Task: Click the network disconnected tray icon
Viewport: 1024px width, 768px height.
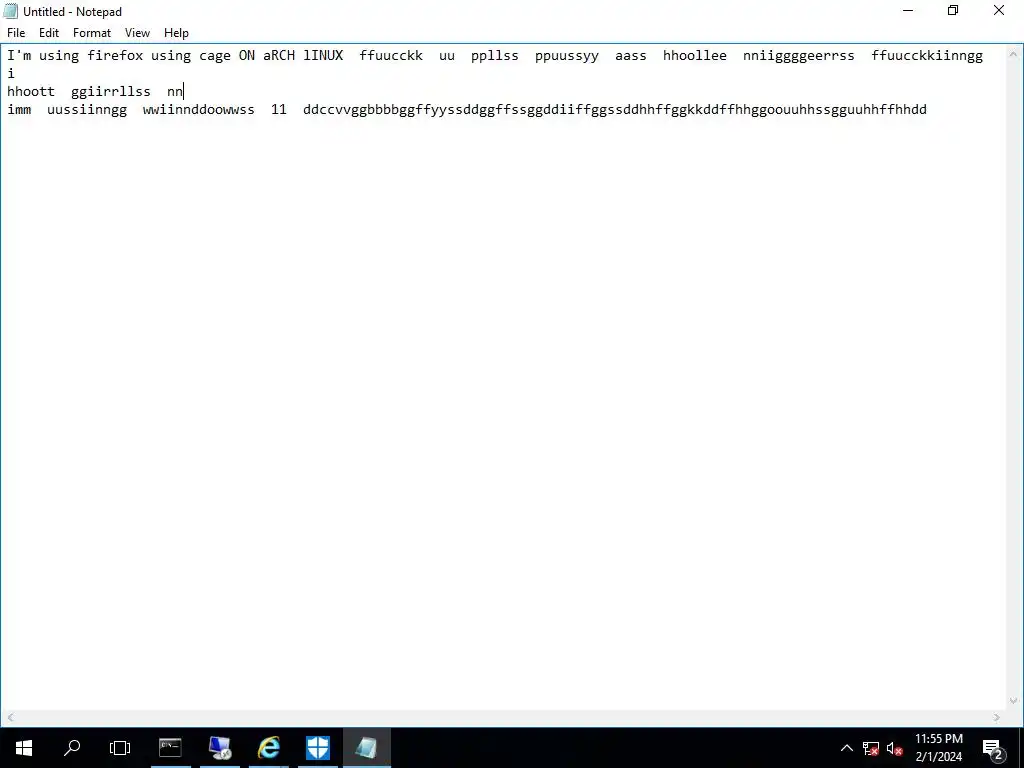Action: point(871,748)
